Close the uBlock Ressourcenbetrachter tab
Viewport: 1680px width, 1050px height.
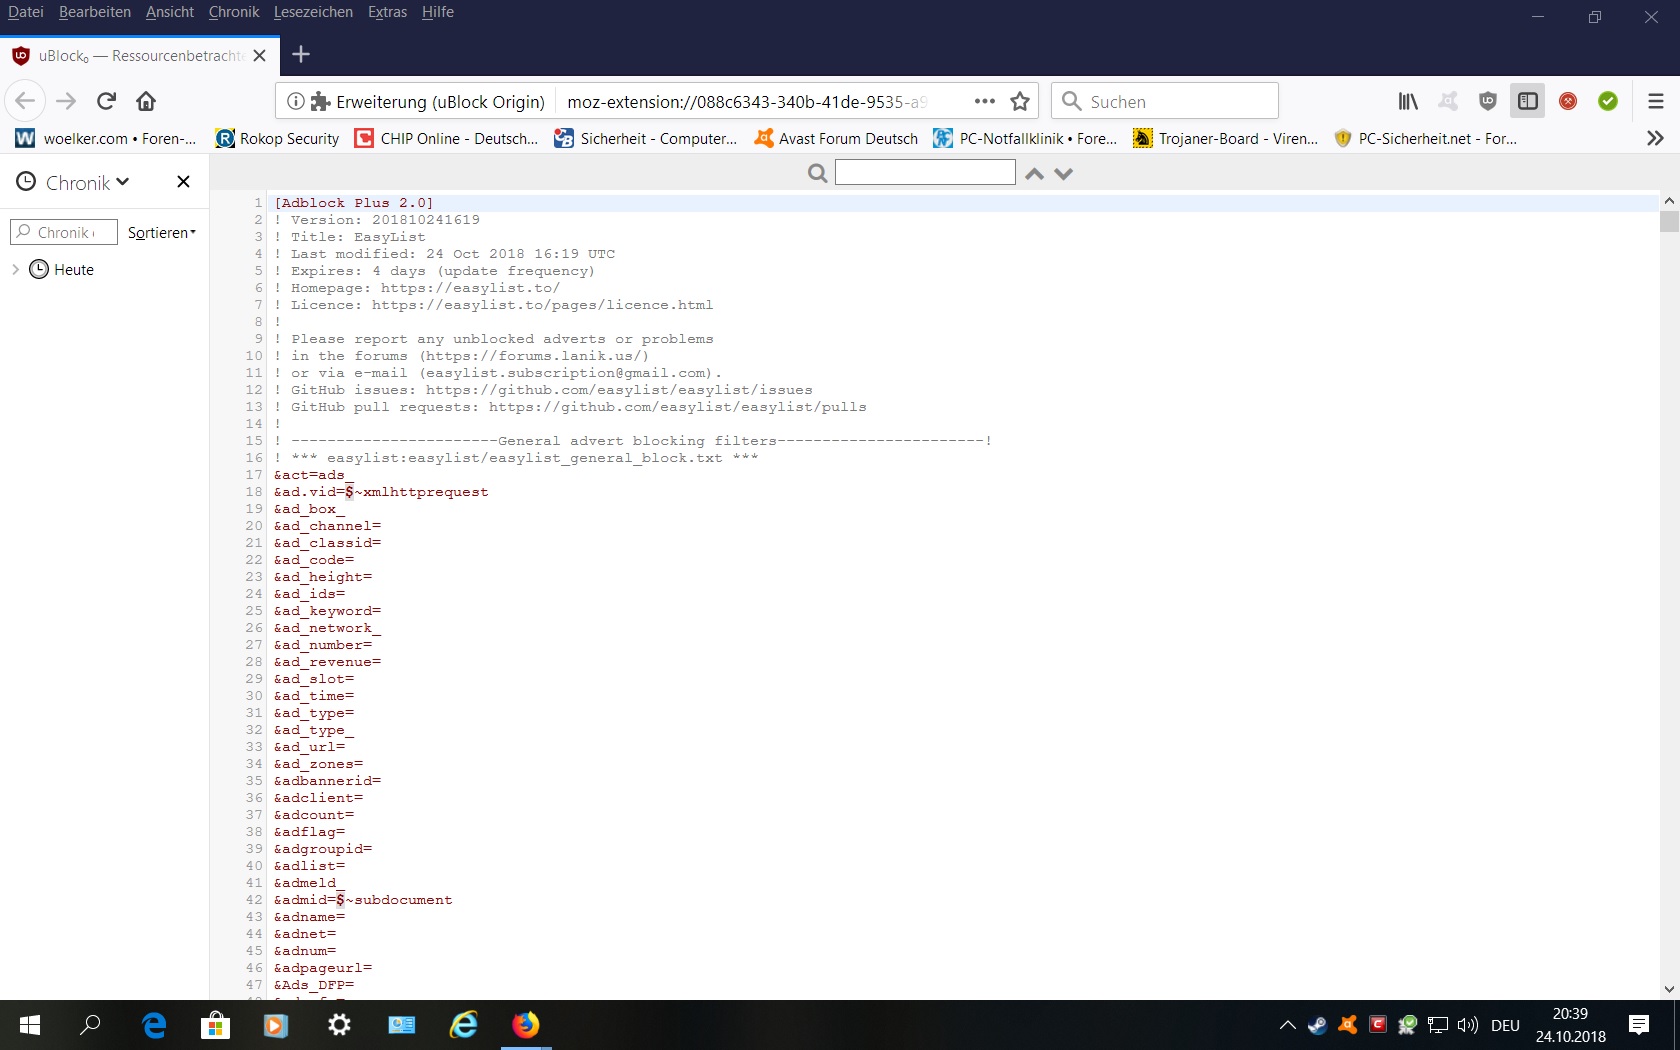coord(260,55)
